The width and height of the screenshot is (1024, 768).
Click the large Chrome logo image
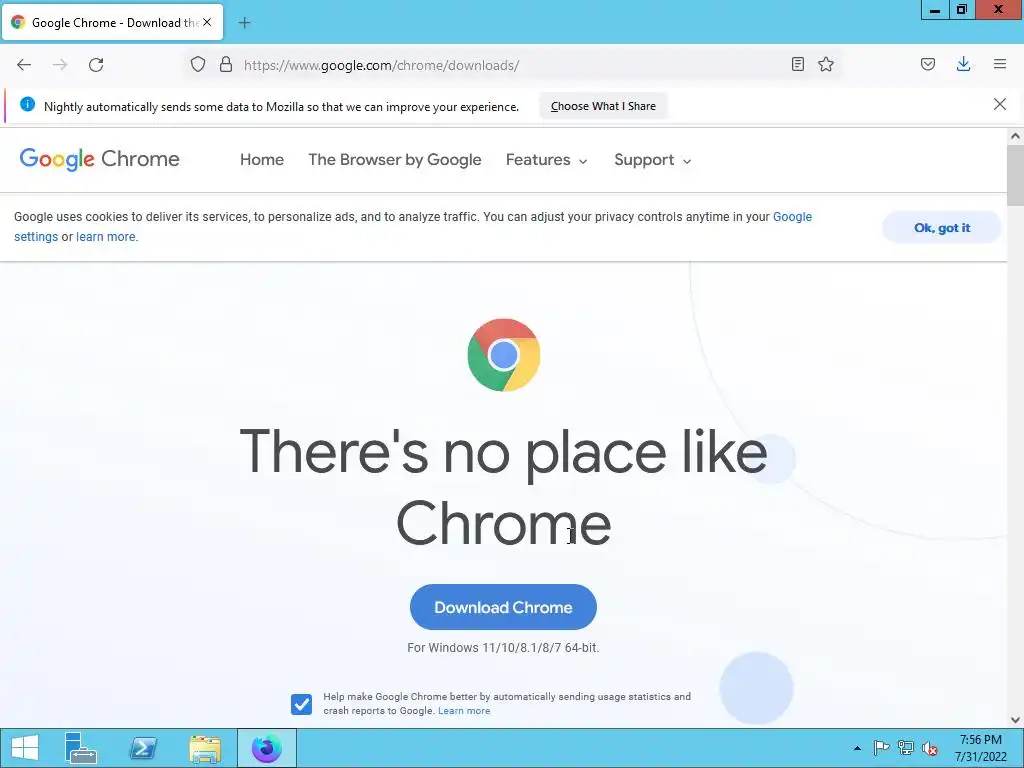point(504,355)
